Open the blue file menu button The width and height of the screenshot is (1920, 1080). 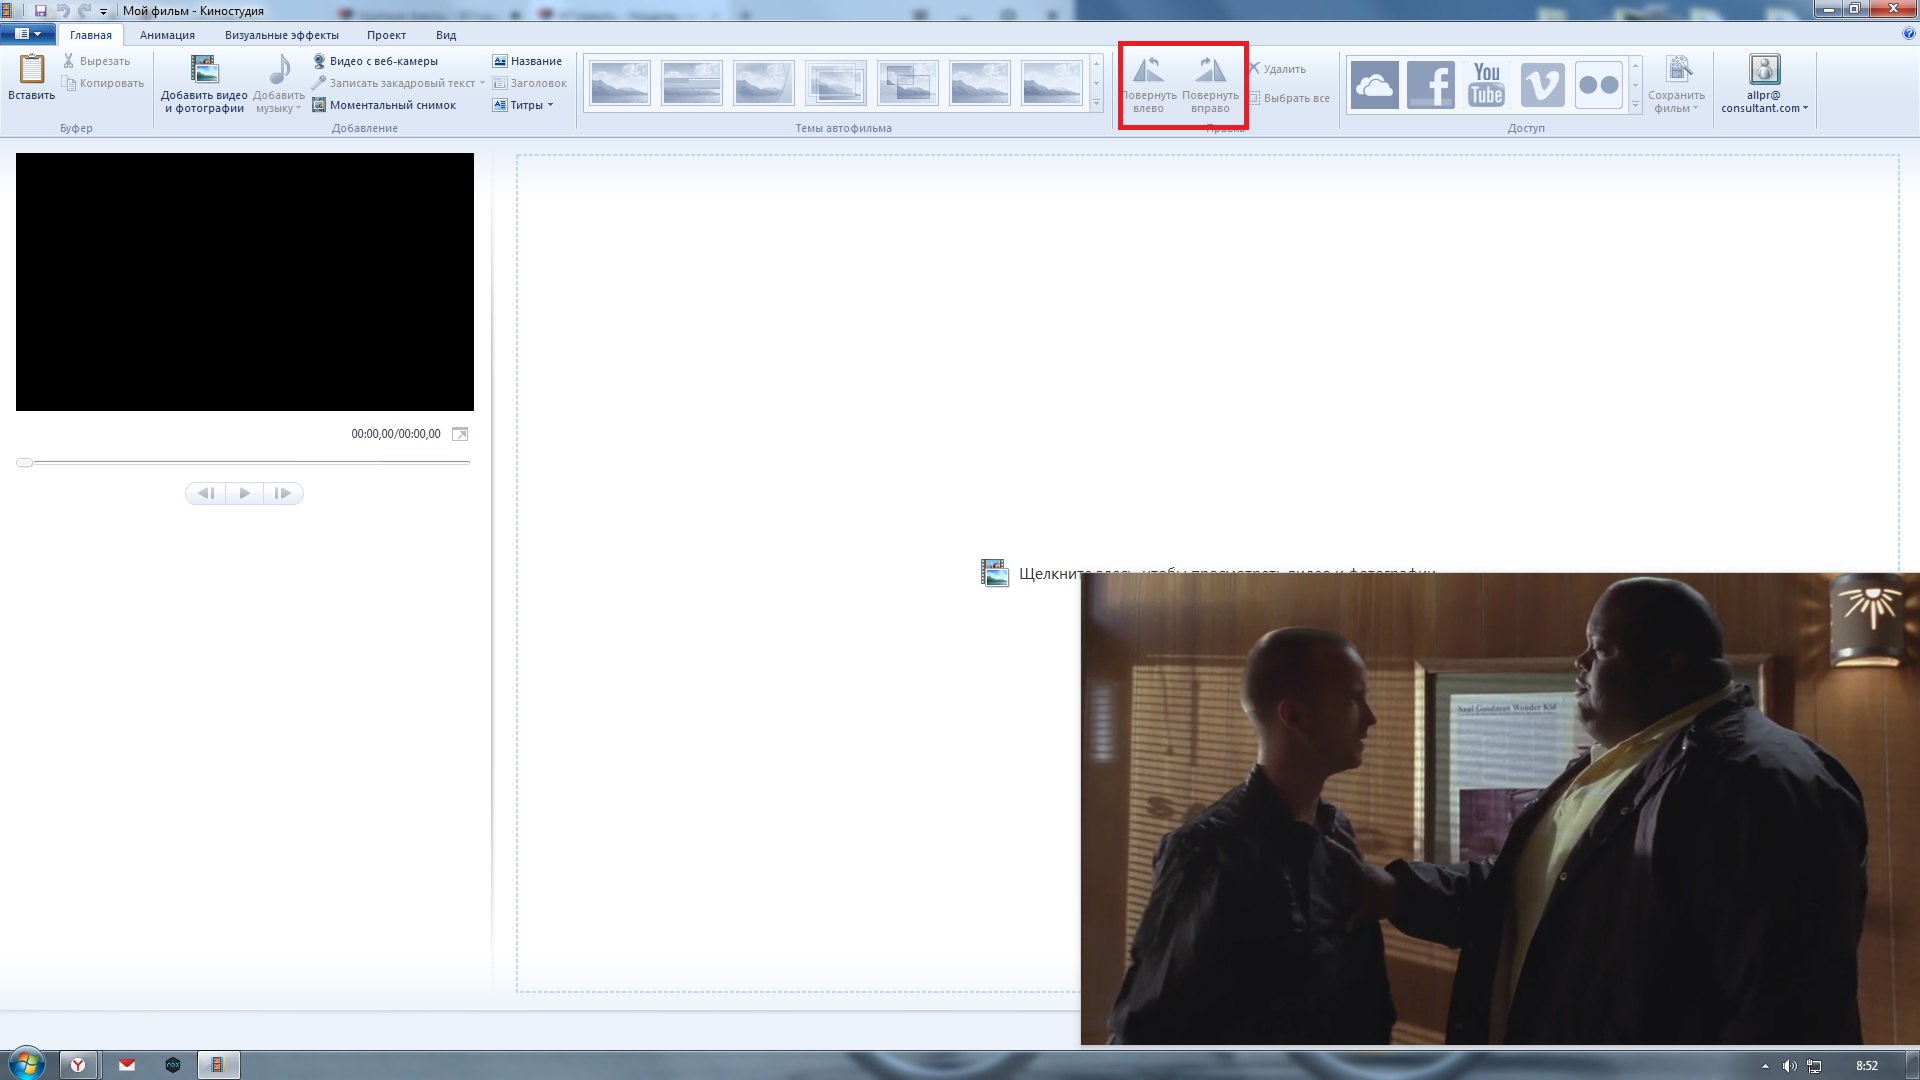pos(27,34)
